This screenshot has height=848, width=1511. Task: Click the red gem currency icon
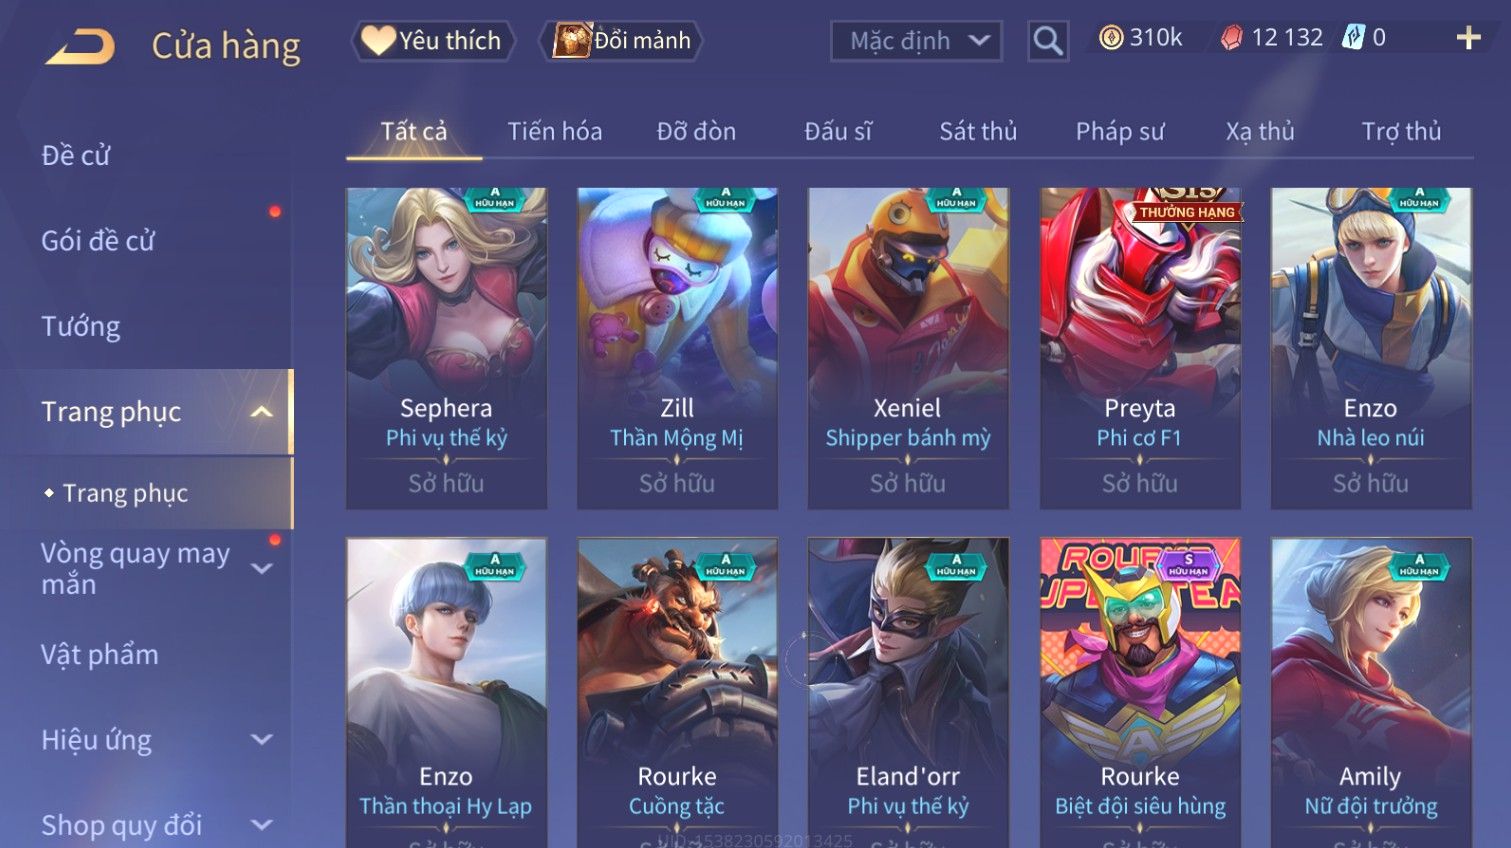click(x=1231, y=38)
